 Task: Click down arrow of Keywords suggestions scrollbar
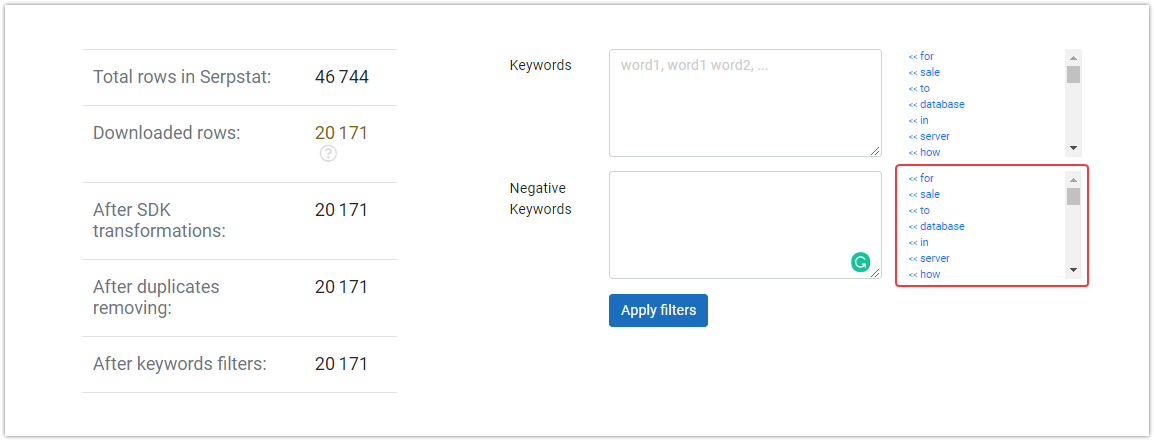pos(1073,148)
